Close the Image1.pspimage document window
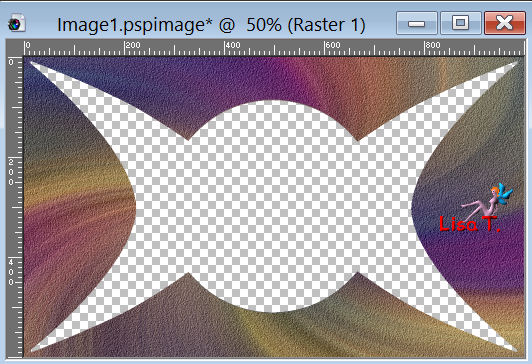Screen dimensions: 532x364 505,23
